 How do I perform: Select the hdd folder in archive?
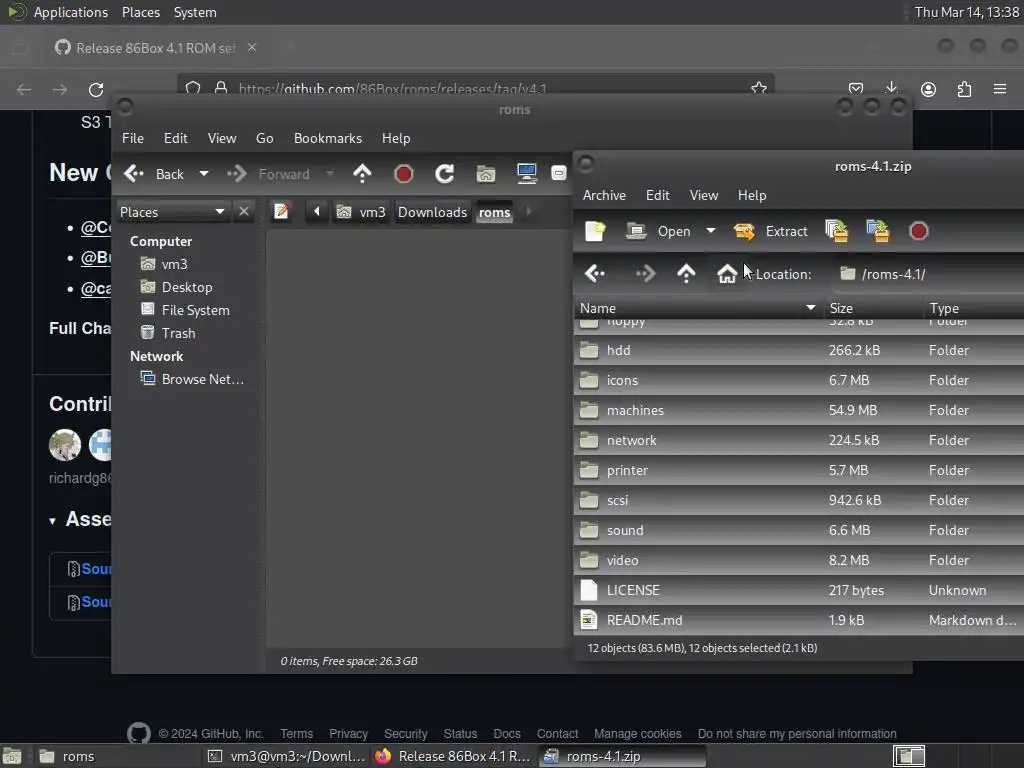click(799, 350)
